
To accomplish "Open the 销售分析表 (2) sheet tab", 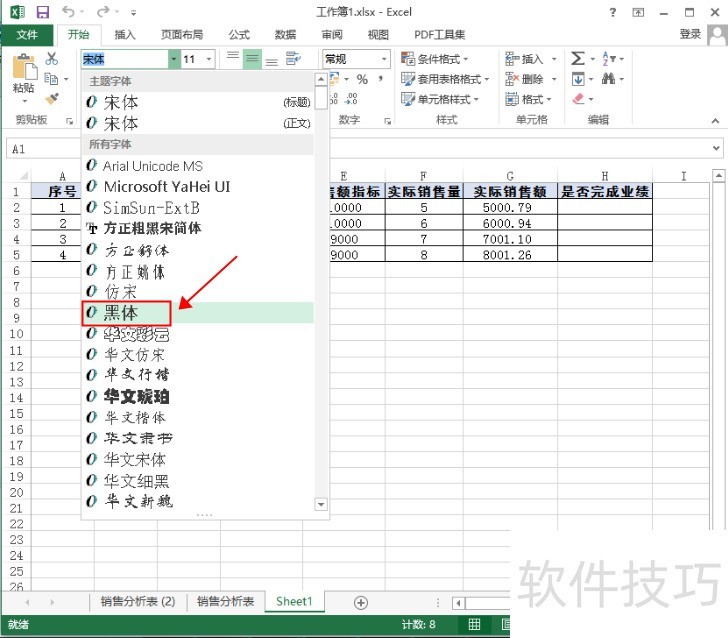I will point(138,602).
